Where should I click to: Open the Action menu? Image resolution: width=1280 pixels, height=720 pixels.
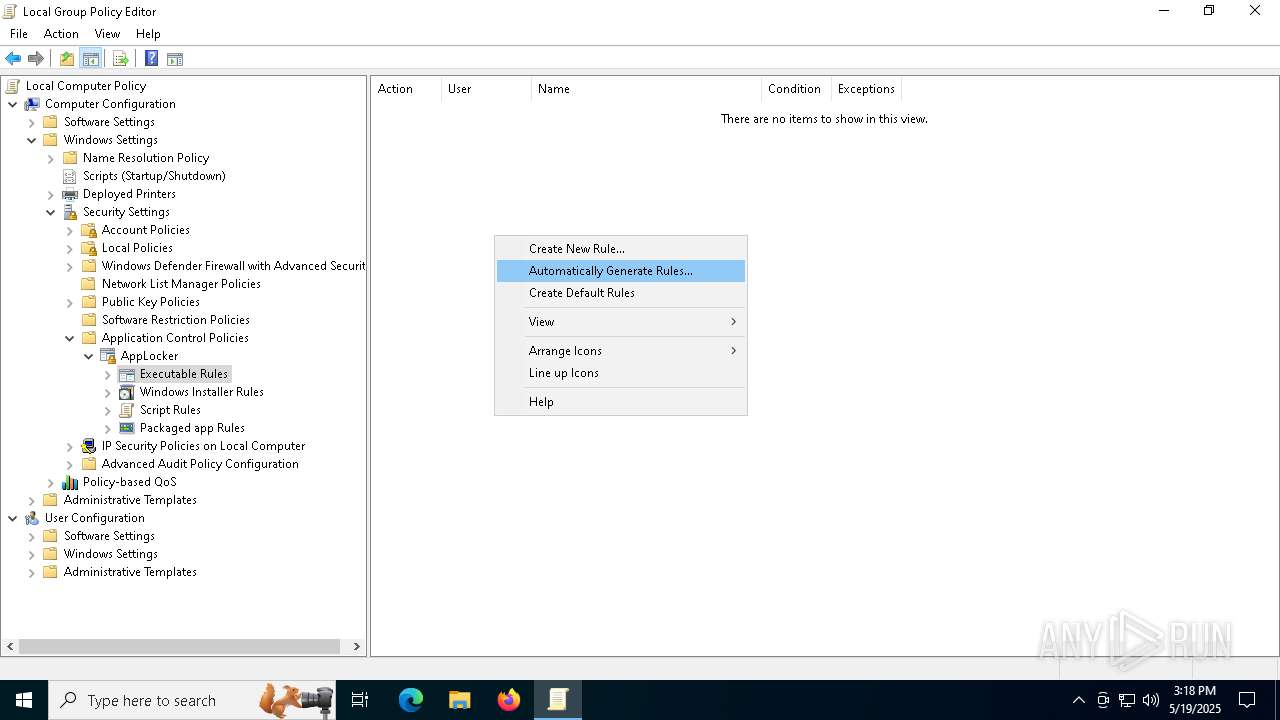tap(61, 34)
